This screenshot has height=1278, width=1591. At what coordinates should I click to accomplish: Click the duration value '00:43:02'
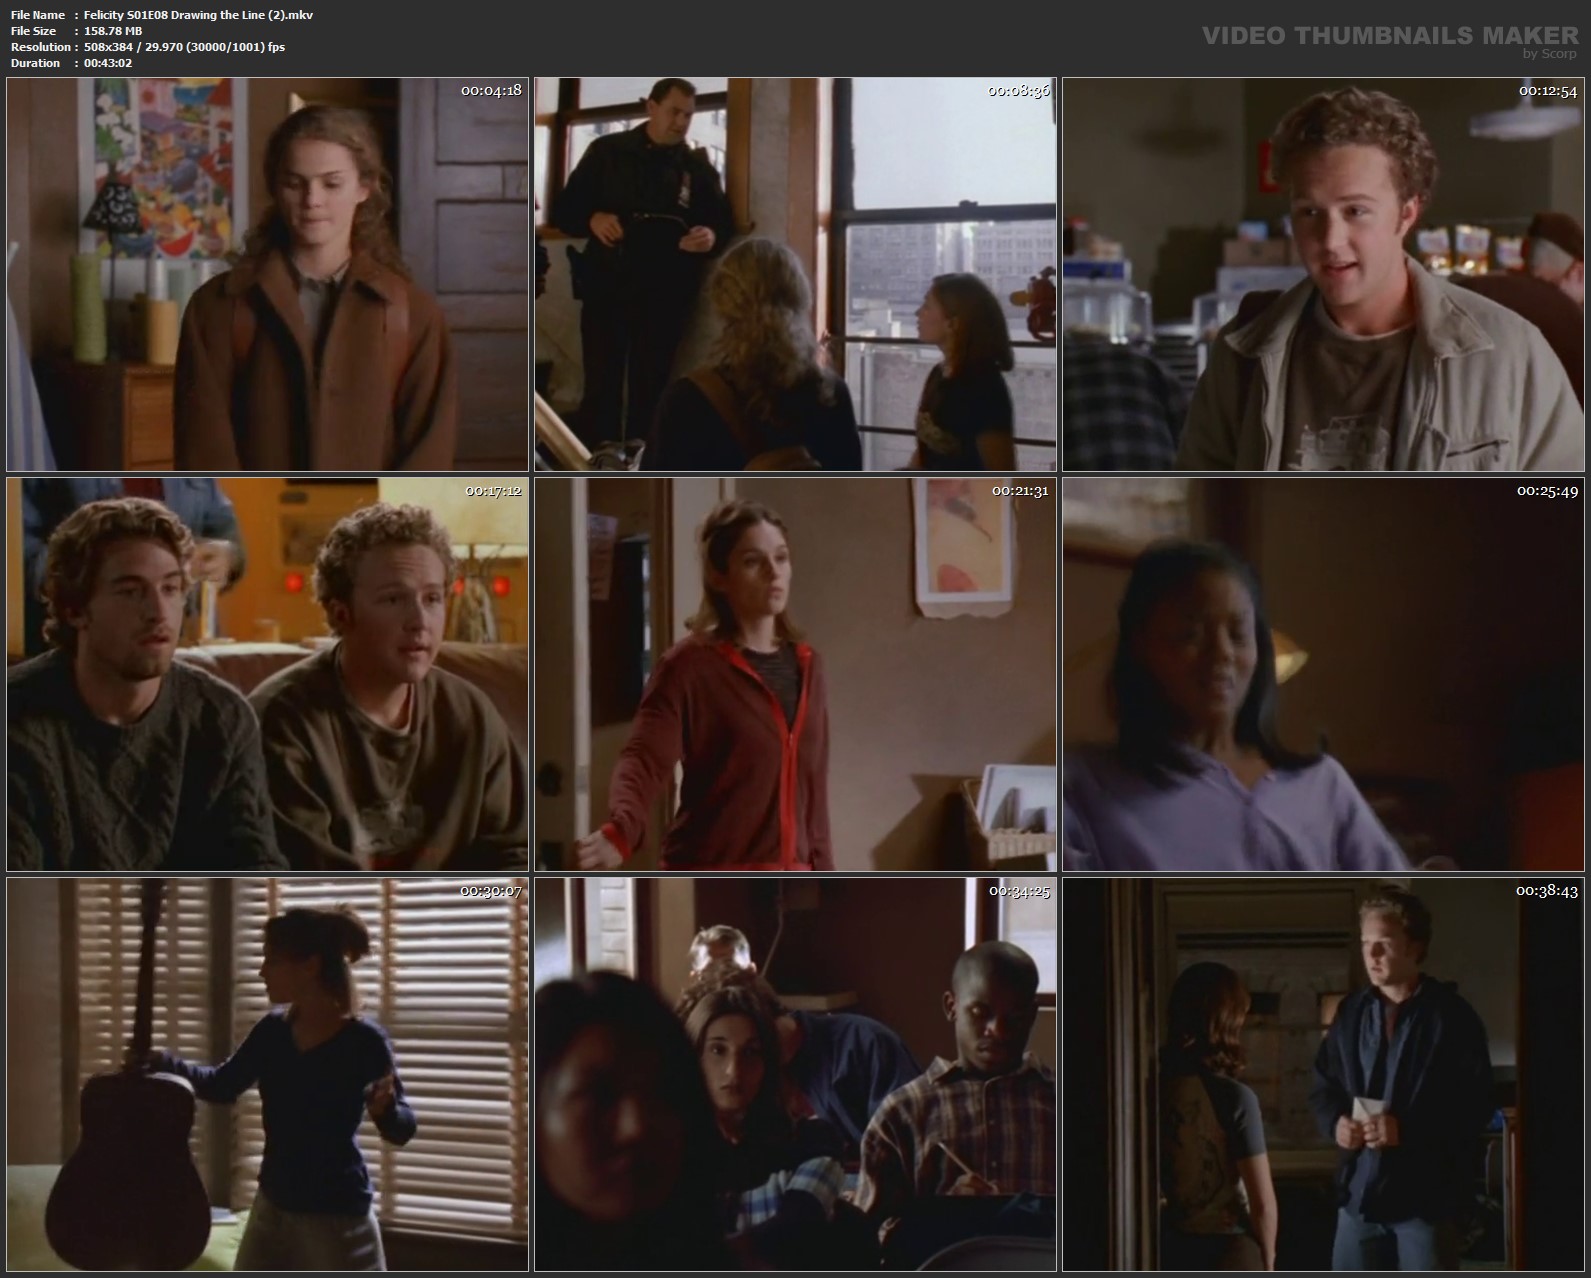click(x=108, y=63)
